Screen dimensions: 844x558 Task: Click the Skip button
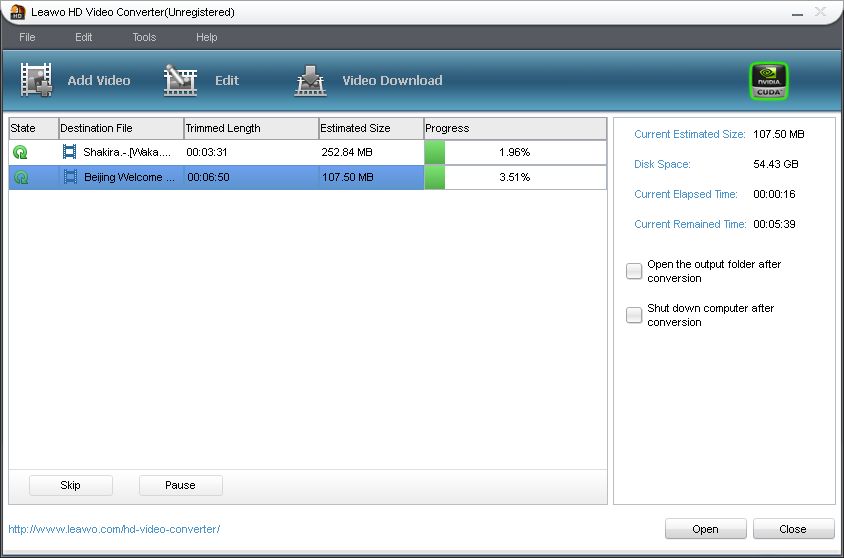pyautogui.click(x=71, y=485)
